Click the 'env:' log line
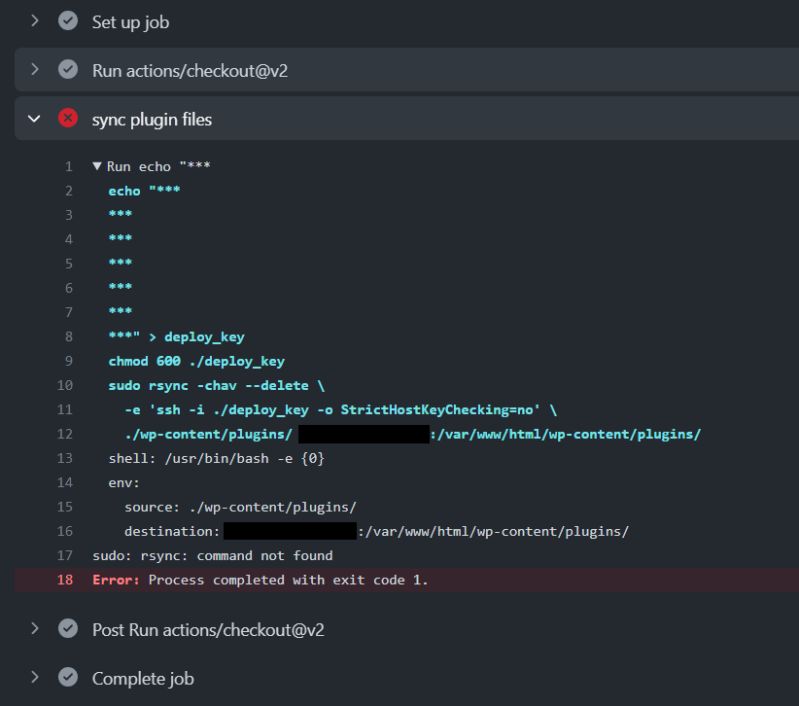The image size is (799, 706). (123, 483)
